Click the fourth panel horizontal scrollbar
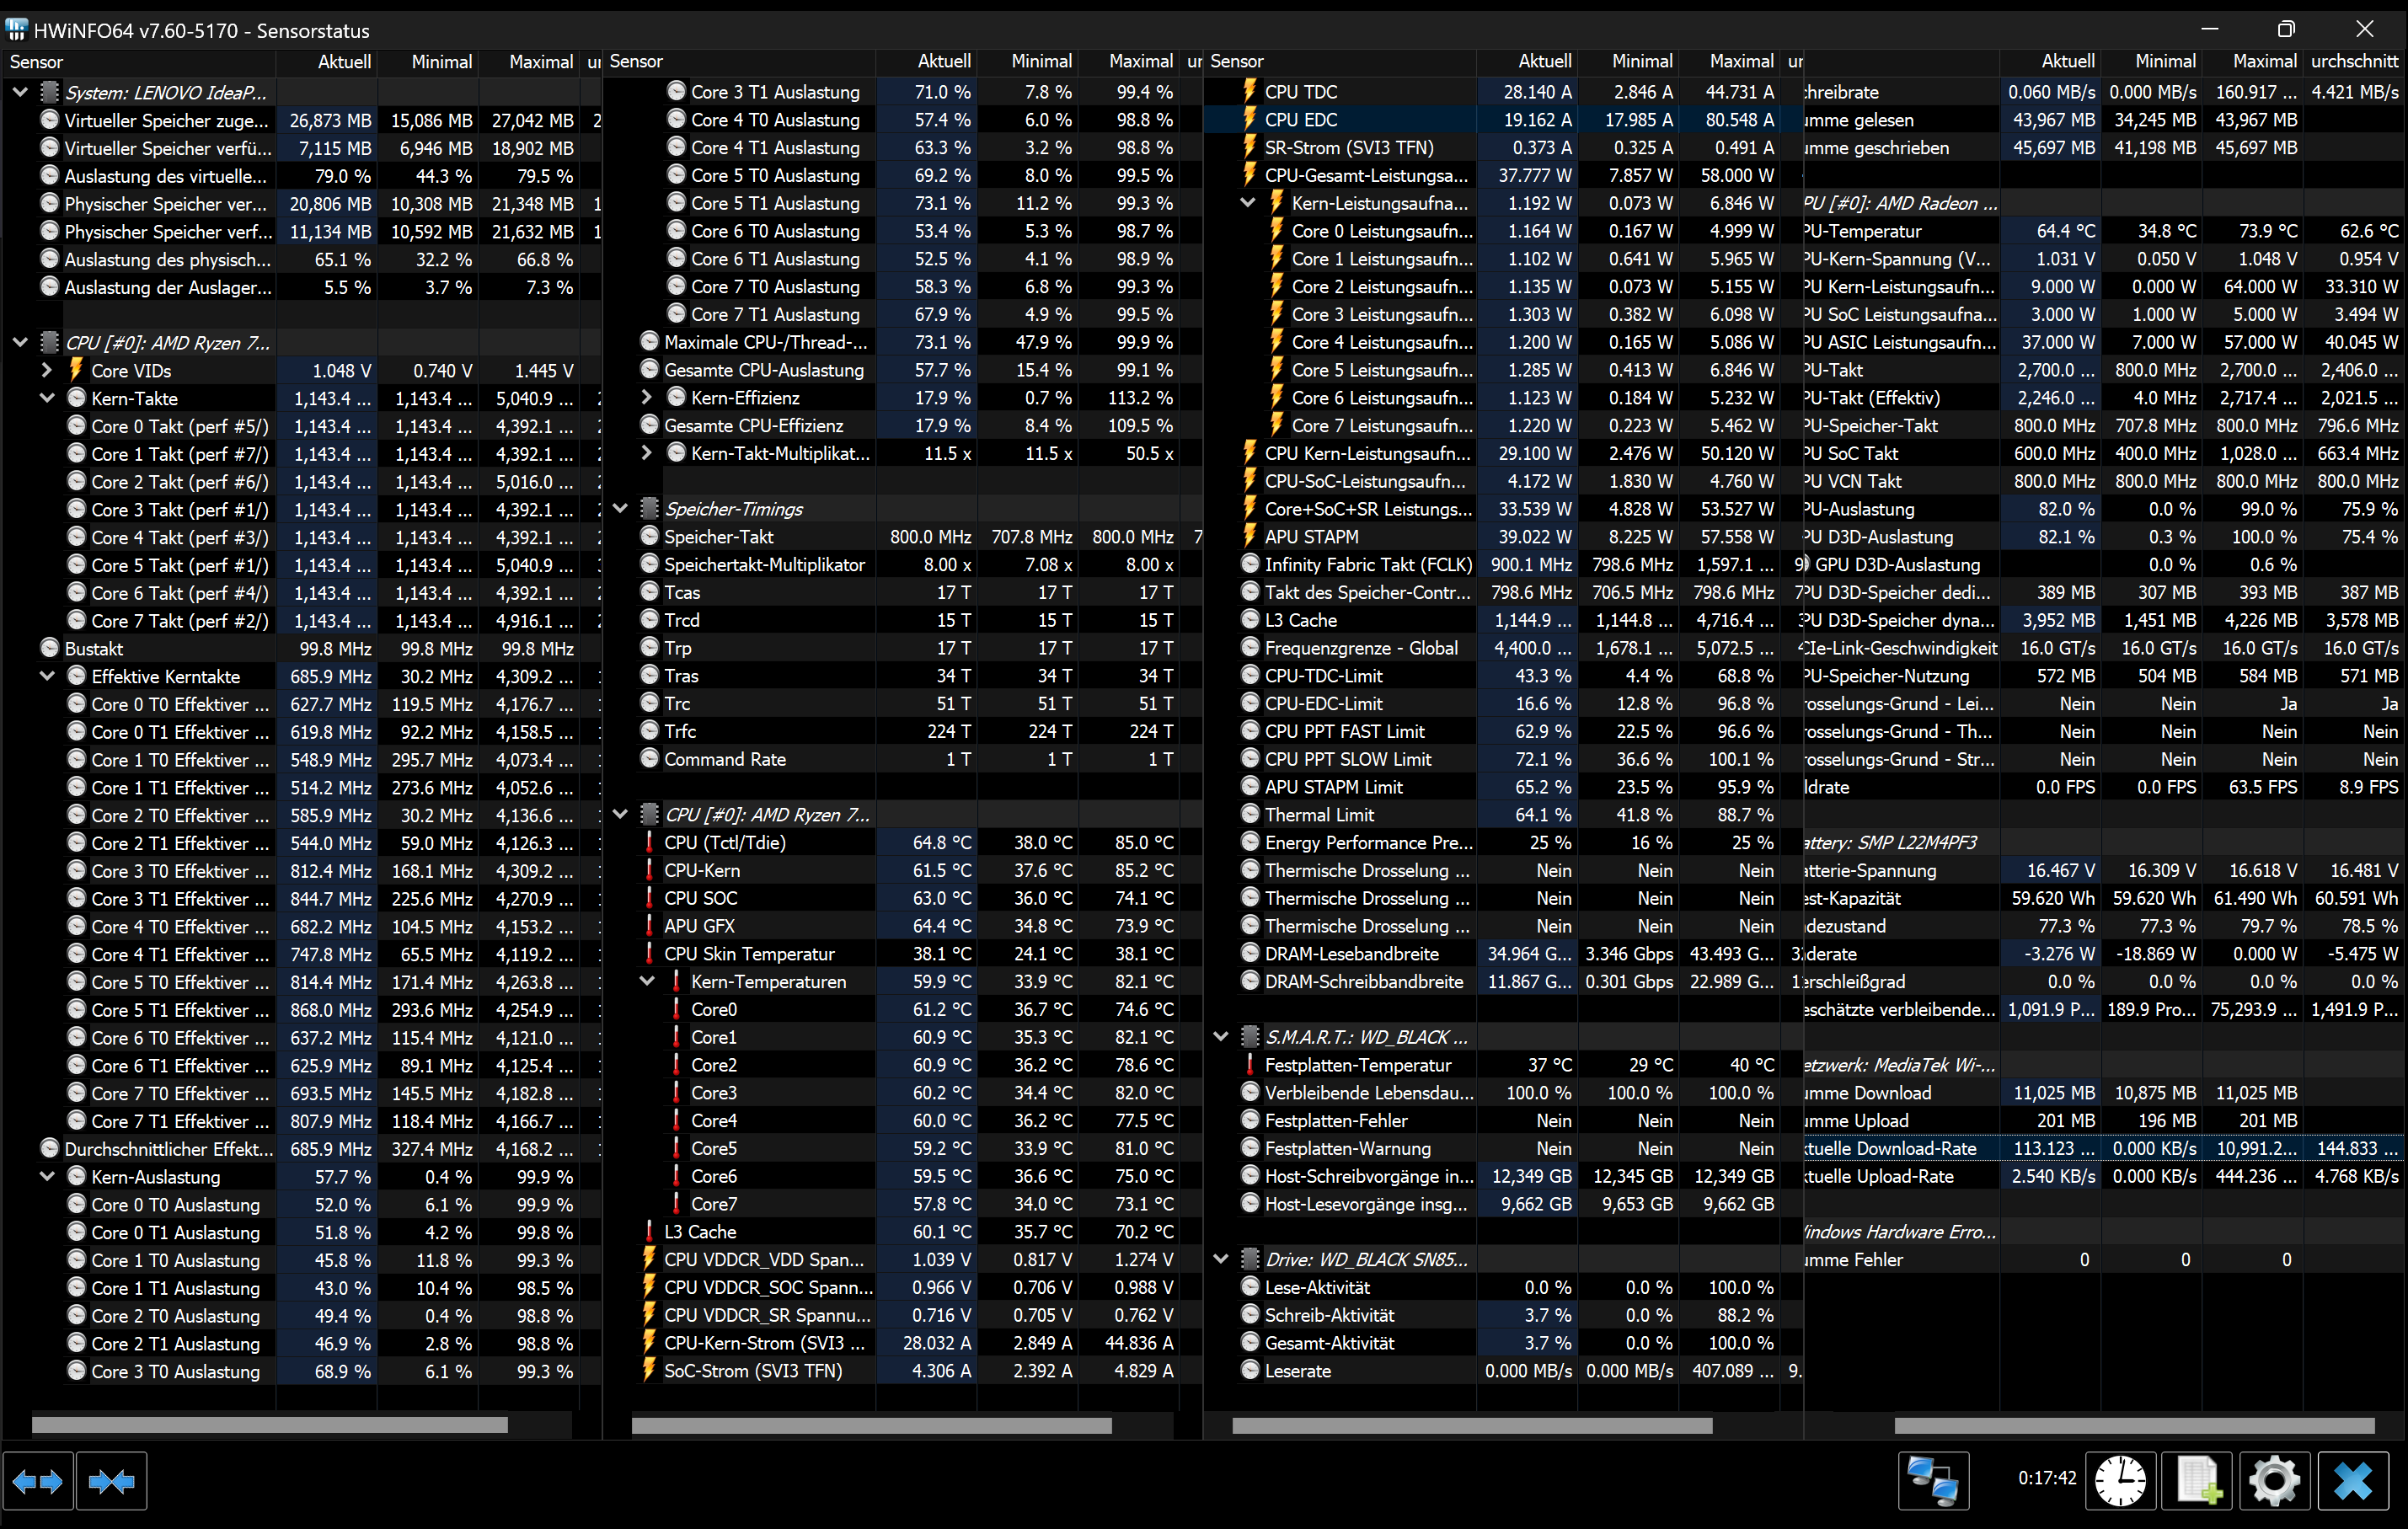The image size is (2408, 1529). 2134,1425
